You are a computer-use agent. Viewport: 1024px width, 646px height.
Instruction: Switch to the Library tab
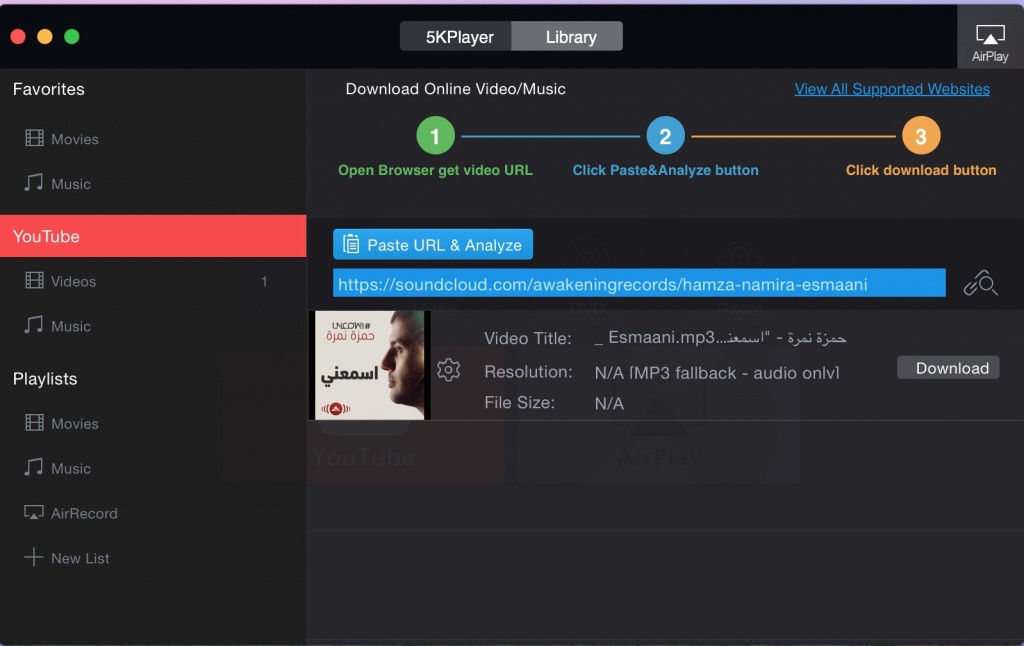[x=568, y=37]
